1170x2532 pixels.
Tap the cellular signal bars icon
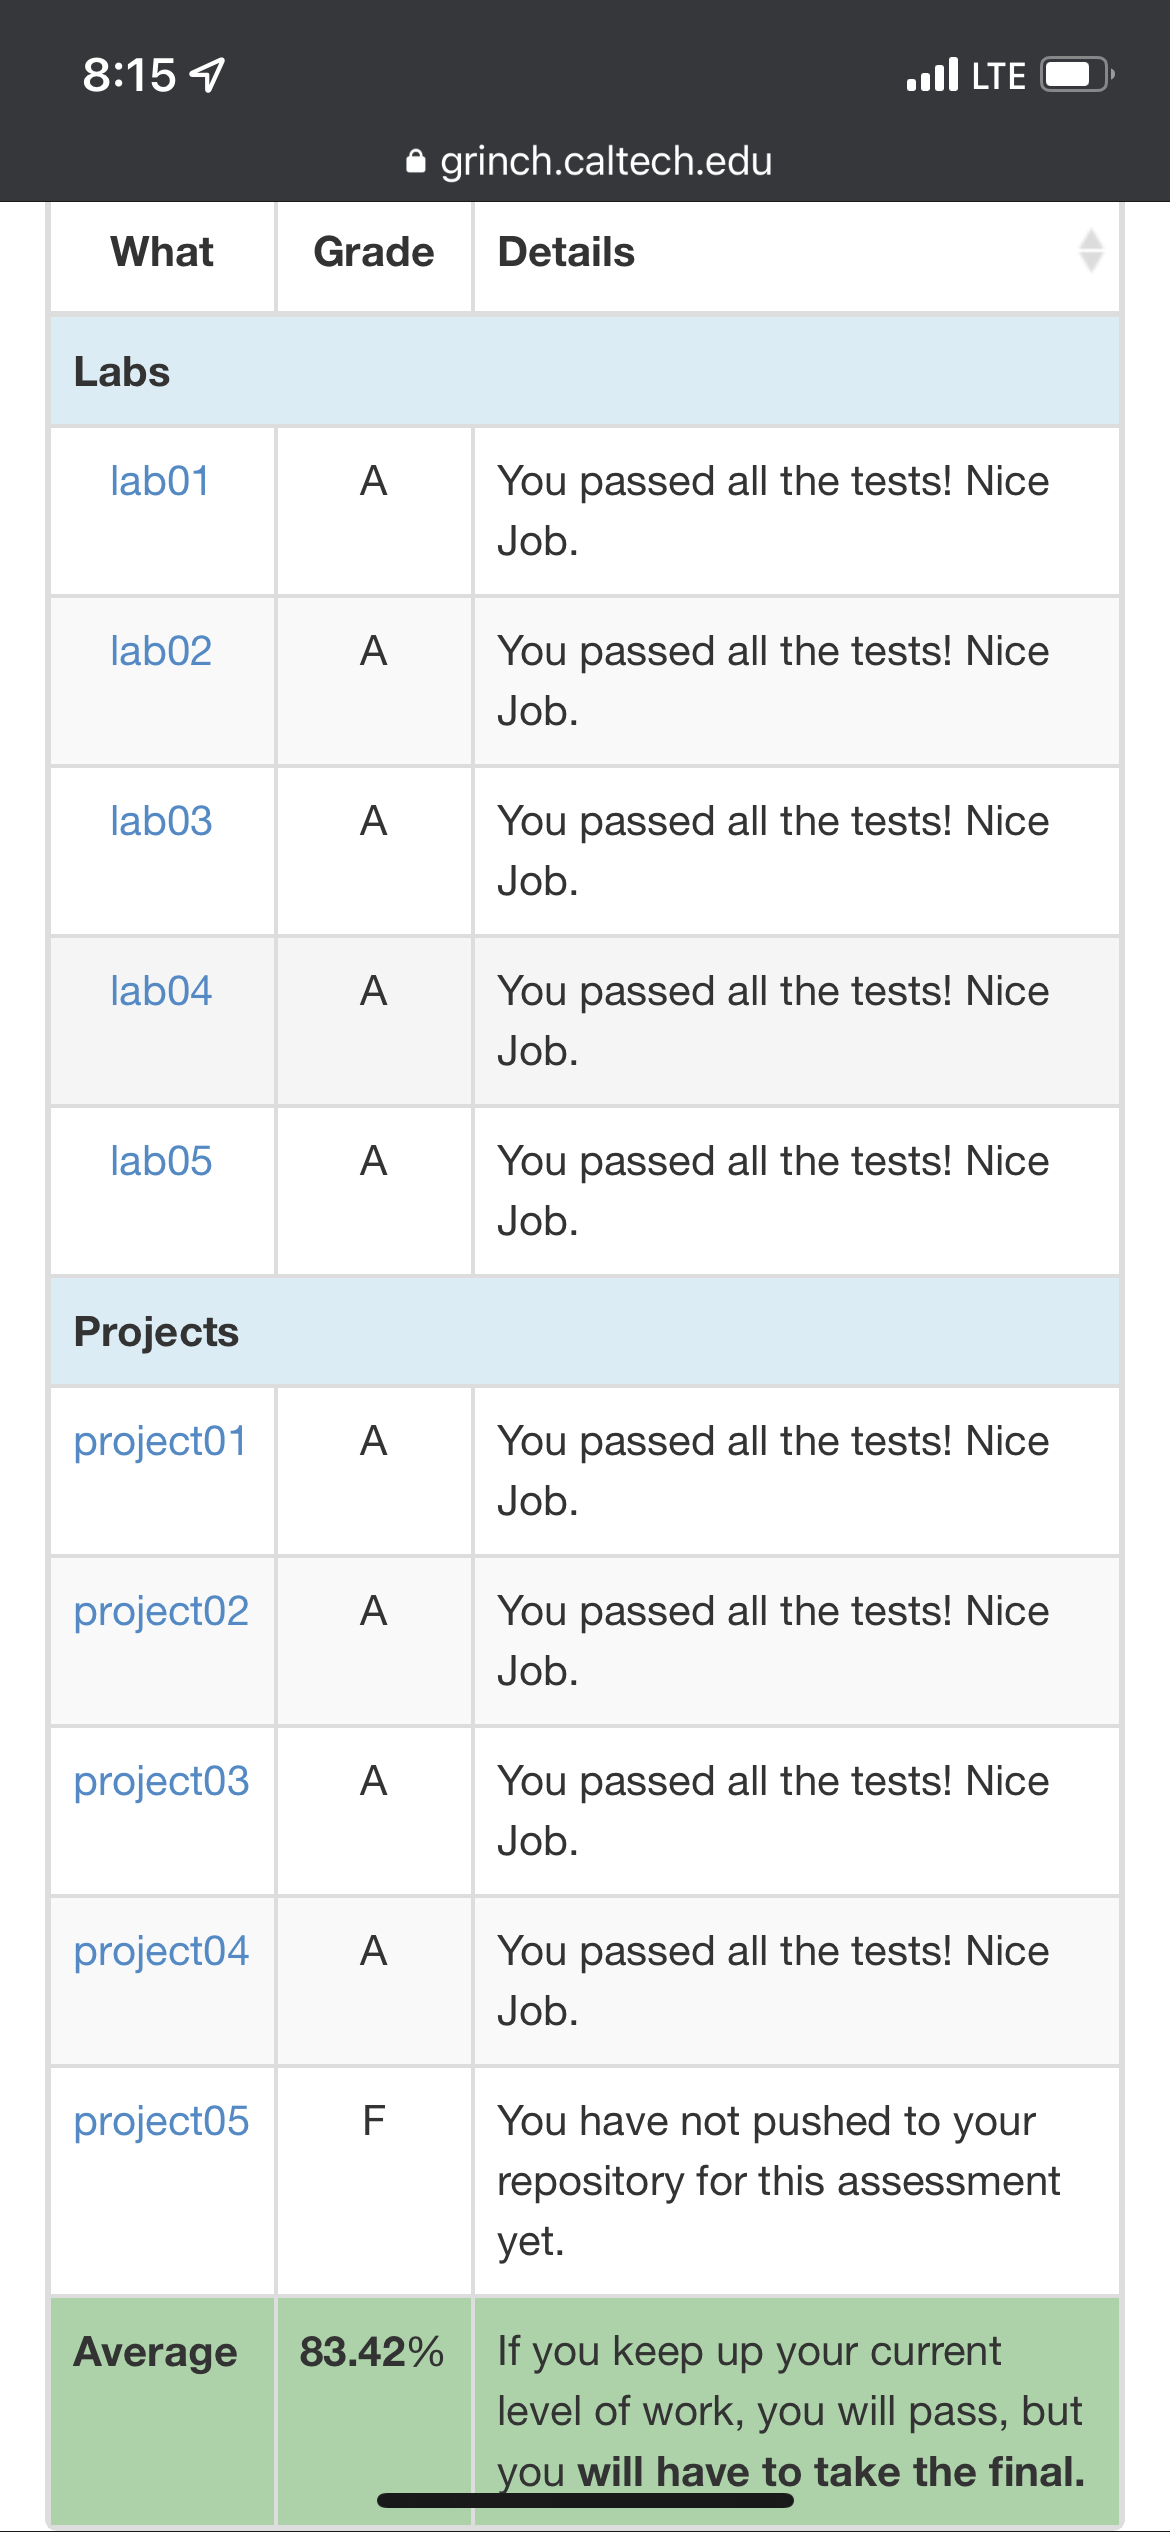pyautogui.click(x=932, y=75)
